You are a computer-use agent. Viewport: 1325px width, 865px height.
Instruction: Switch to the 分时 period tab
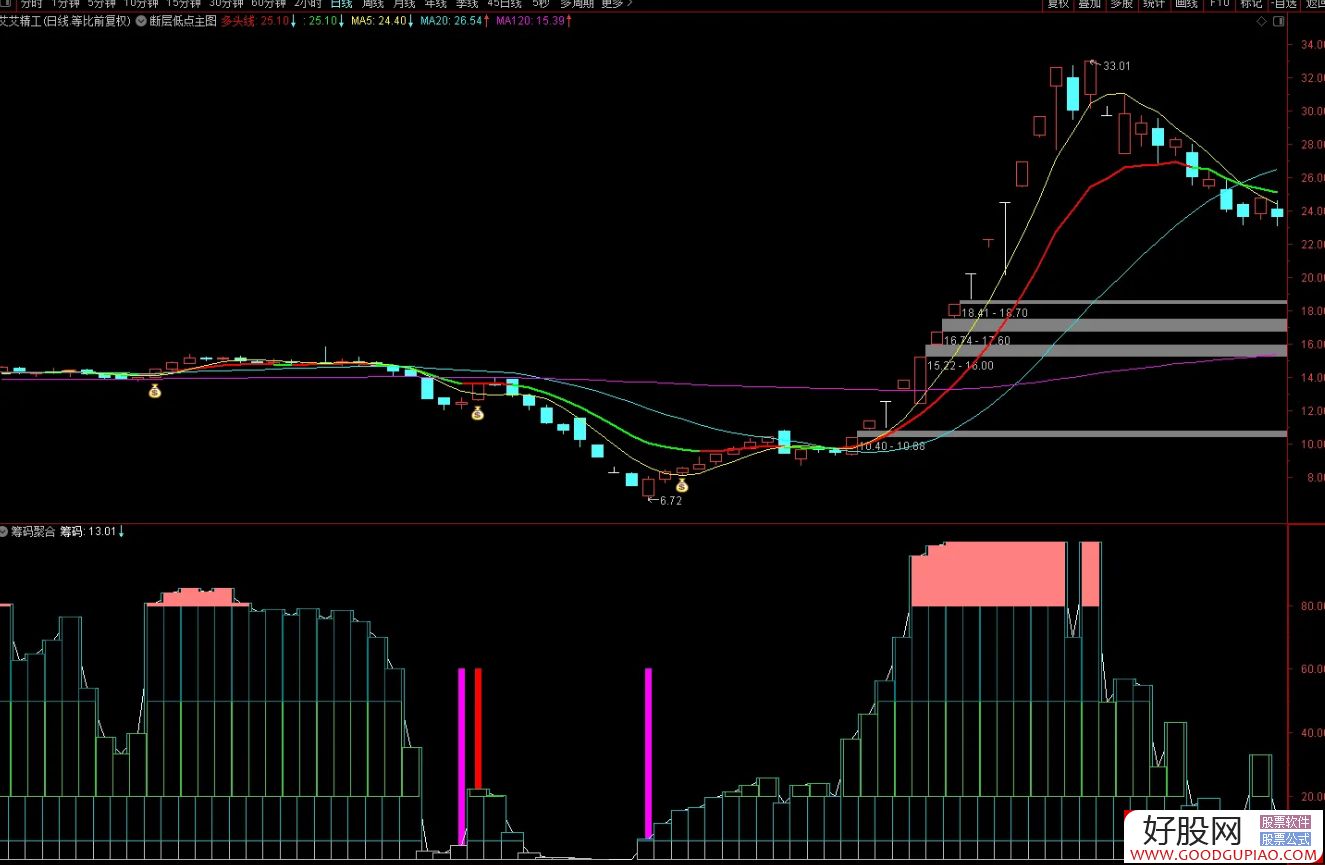pos(31,4)
